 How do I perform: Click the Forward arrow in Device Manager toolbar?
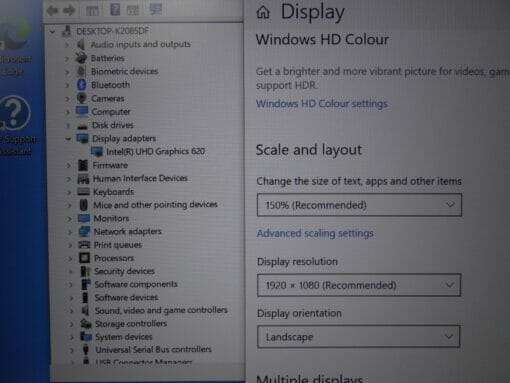pos(69,11)
